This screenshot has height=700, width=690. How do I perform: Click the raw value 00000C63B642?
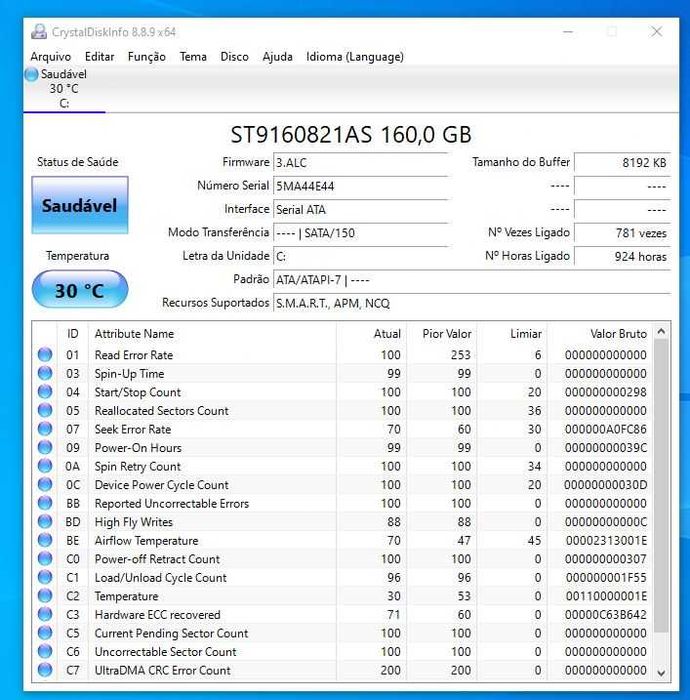coord(606,615)
